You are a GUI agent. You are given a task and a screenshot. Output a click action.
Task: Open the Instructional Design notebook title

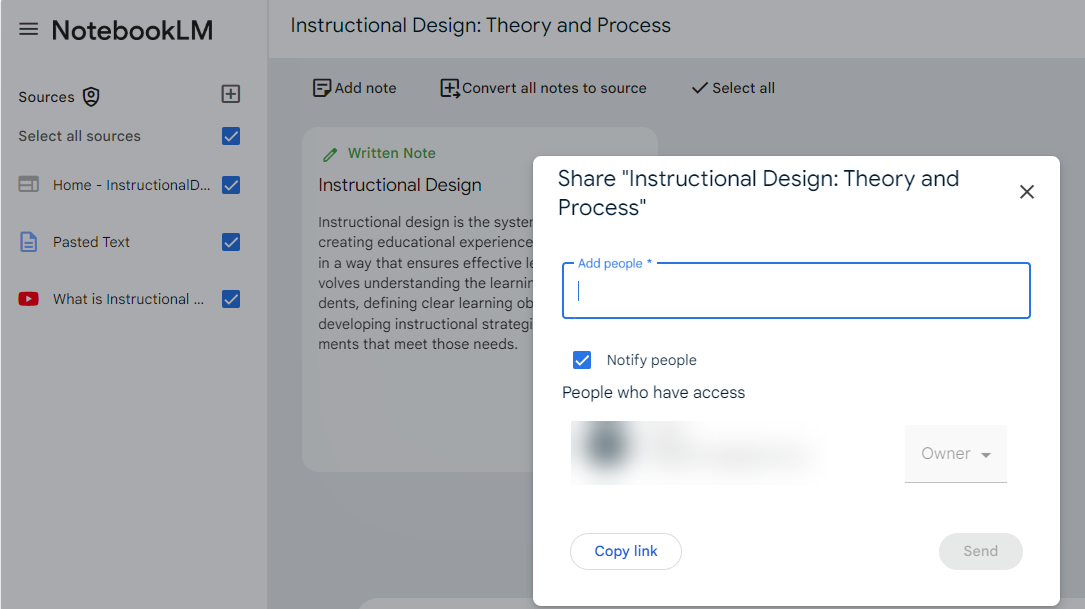[480, 26]
